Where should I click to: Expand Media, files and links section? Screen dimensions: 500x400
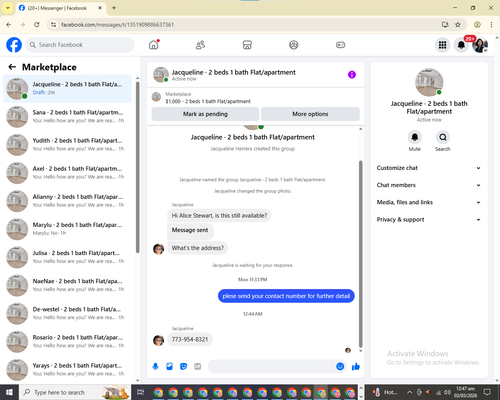pos(429,202)
